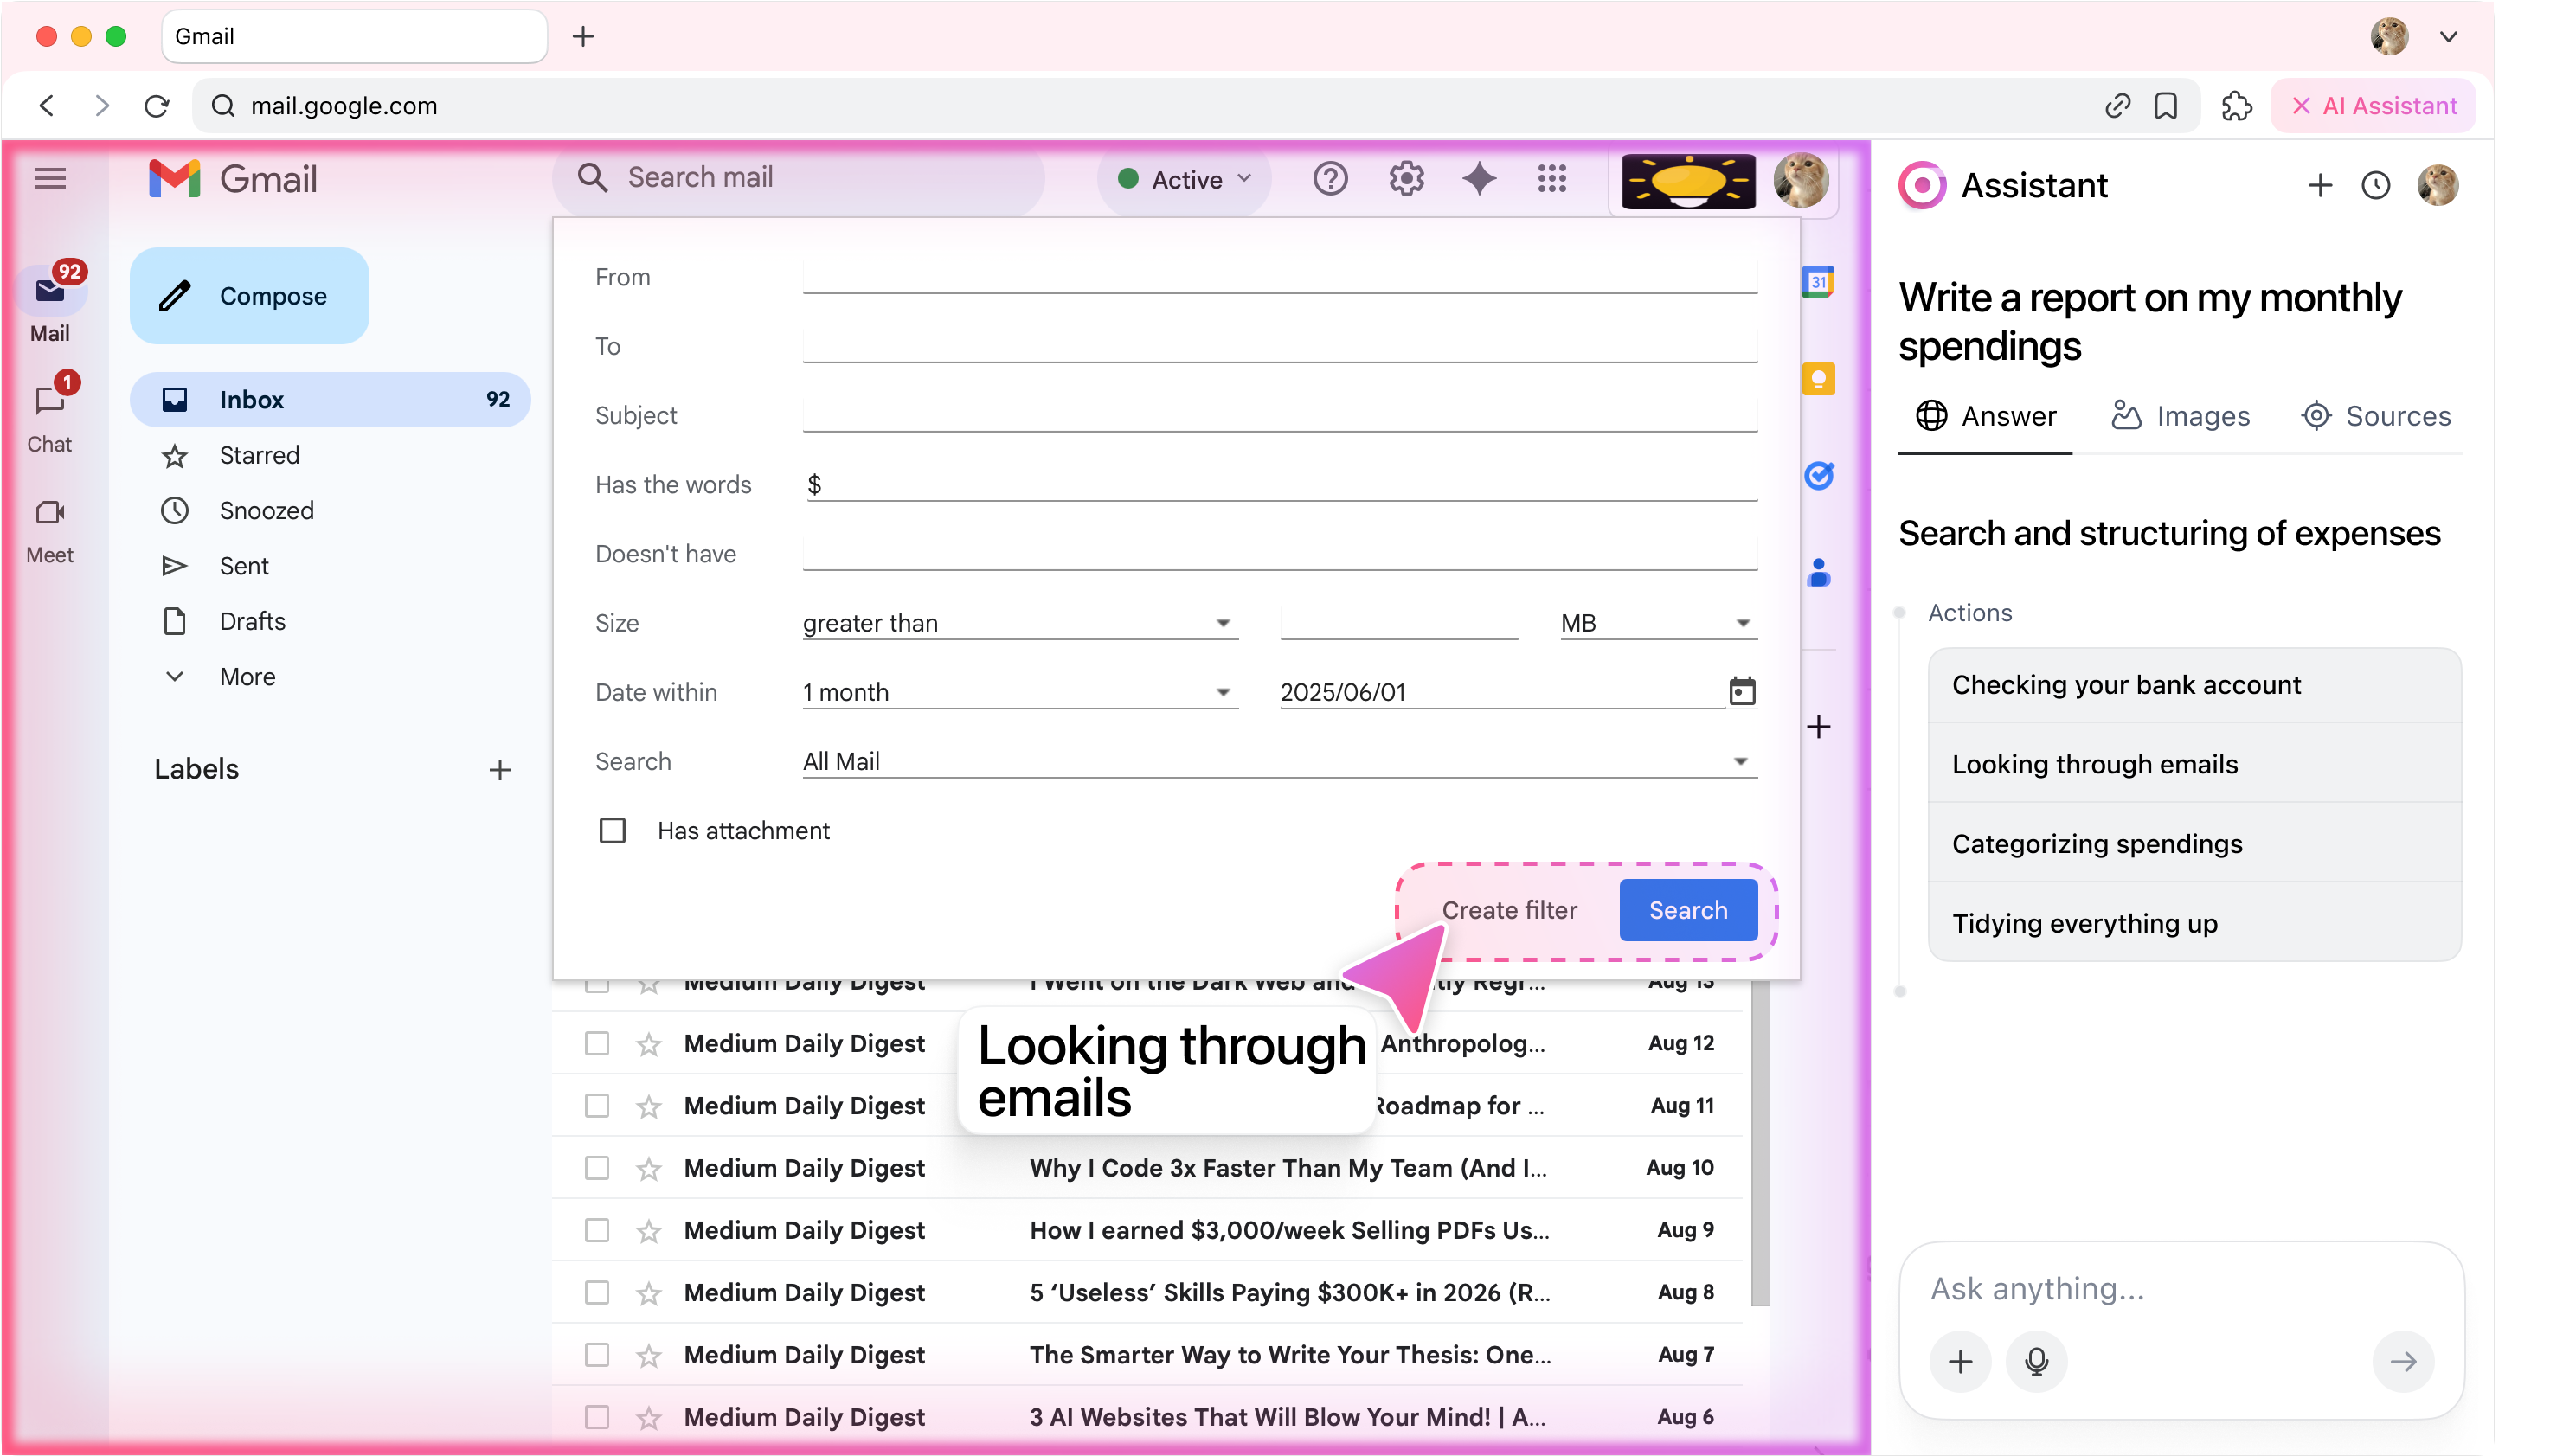The width and height of the screenshot is (2563, 1456).
Task: Close AI Assistant panel button
Action: click(x=2372, y=106)
